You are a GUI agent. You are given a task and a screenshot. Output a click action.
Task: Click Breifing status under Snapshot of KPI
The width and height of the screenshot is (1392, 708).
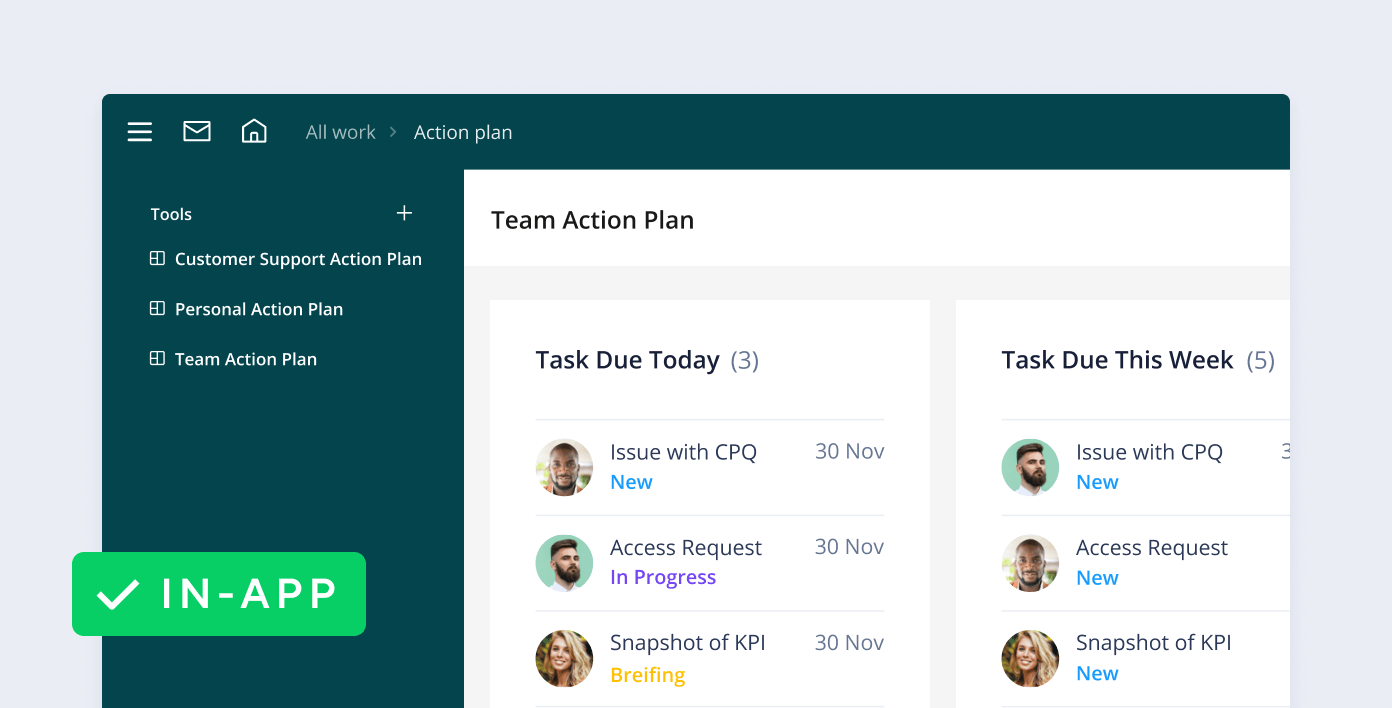[x=647, y=675]
